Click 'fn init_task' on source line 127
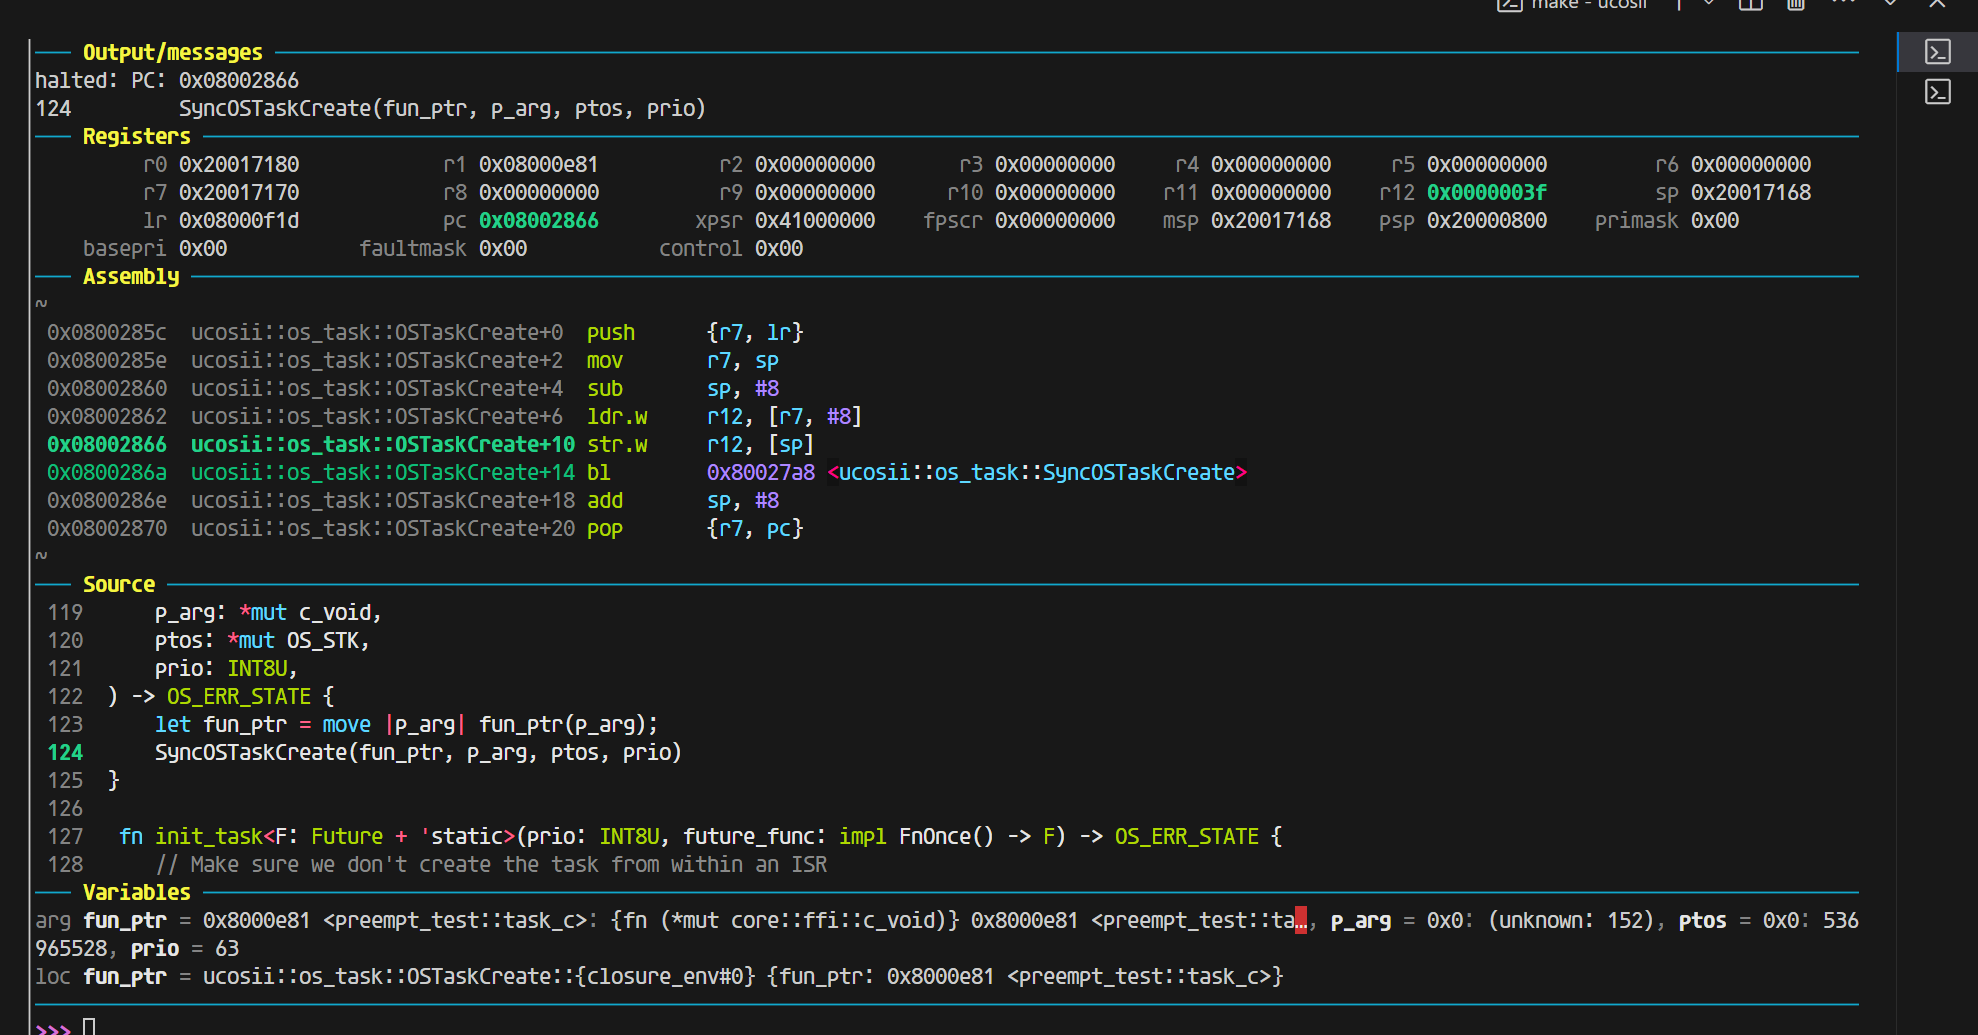 (x=190, y=836)
